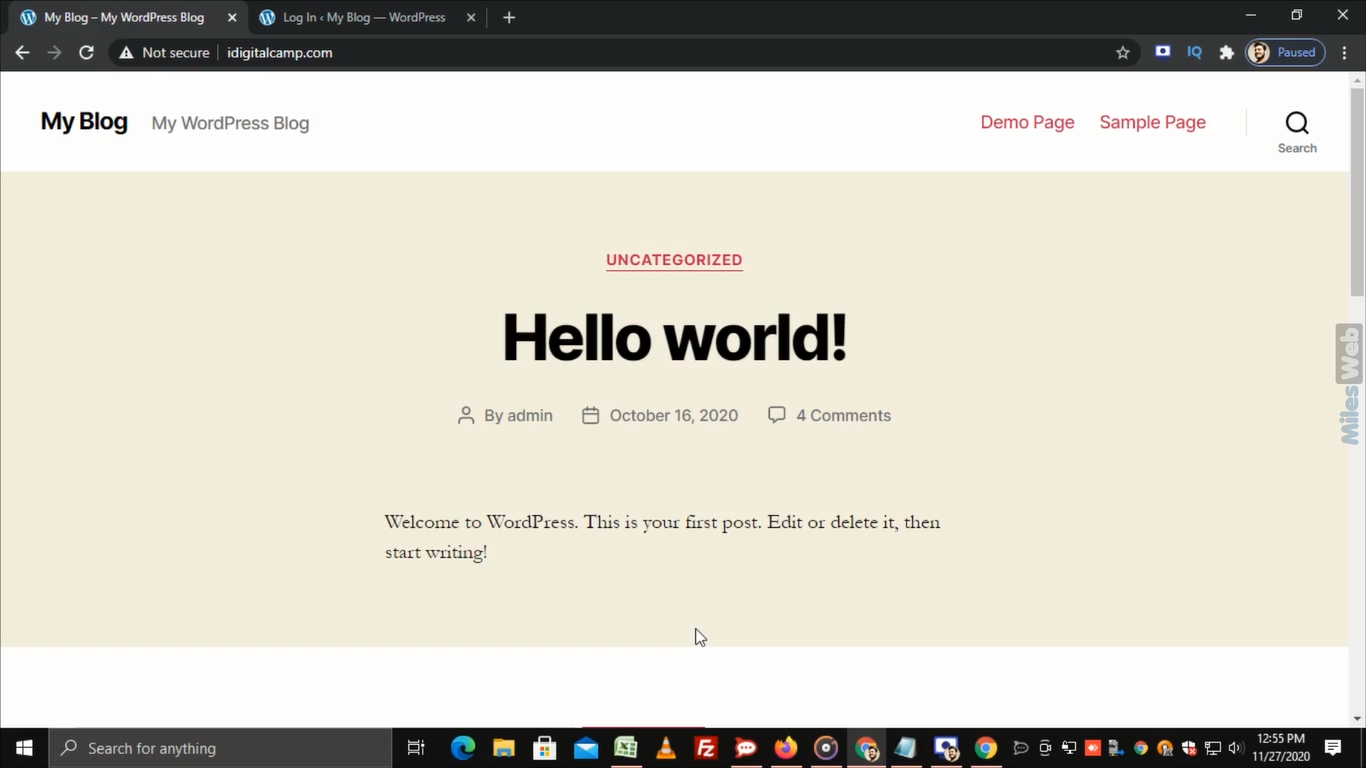Close the My Blog tab
1366x768 pixels.
(x=232, y=17)
